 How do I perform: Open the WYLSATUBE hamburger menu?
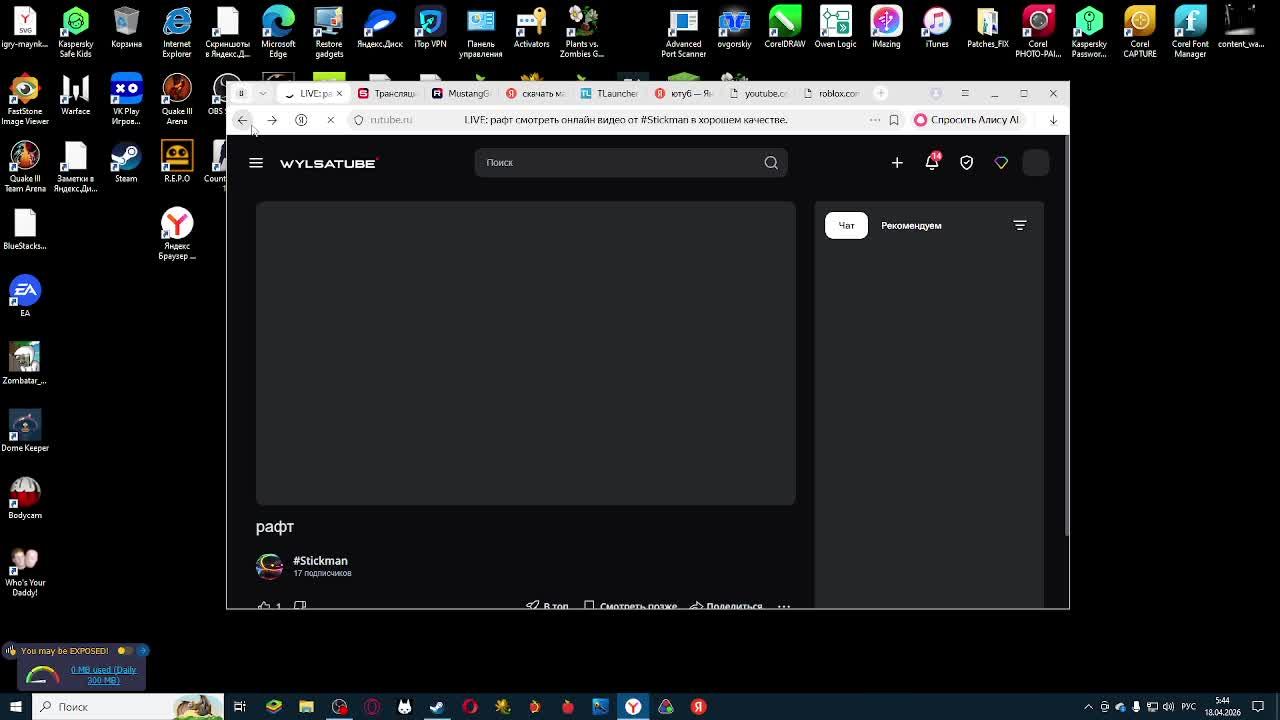tap(256, 163)
